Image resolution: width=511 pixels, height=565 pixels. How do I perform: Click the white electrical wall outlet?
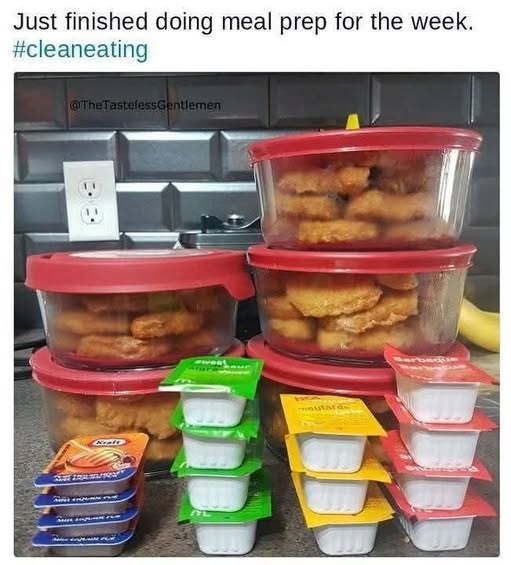(91, 200)
